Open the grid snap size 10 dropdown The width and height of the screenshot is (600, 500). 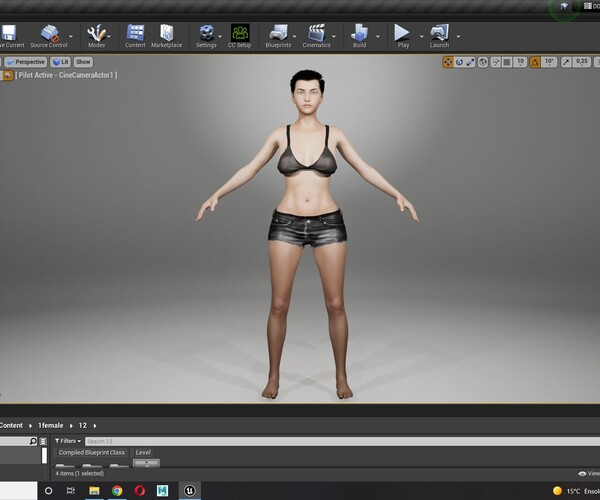(520, 62)
